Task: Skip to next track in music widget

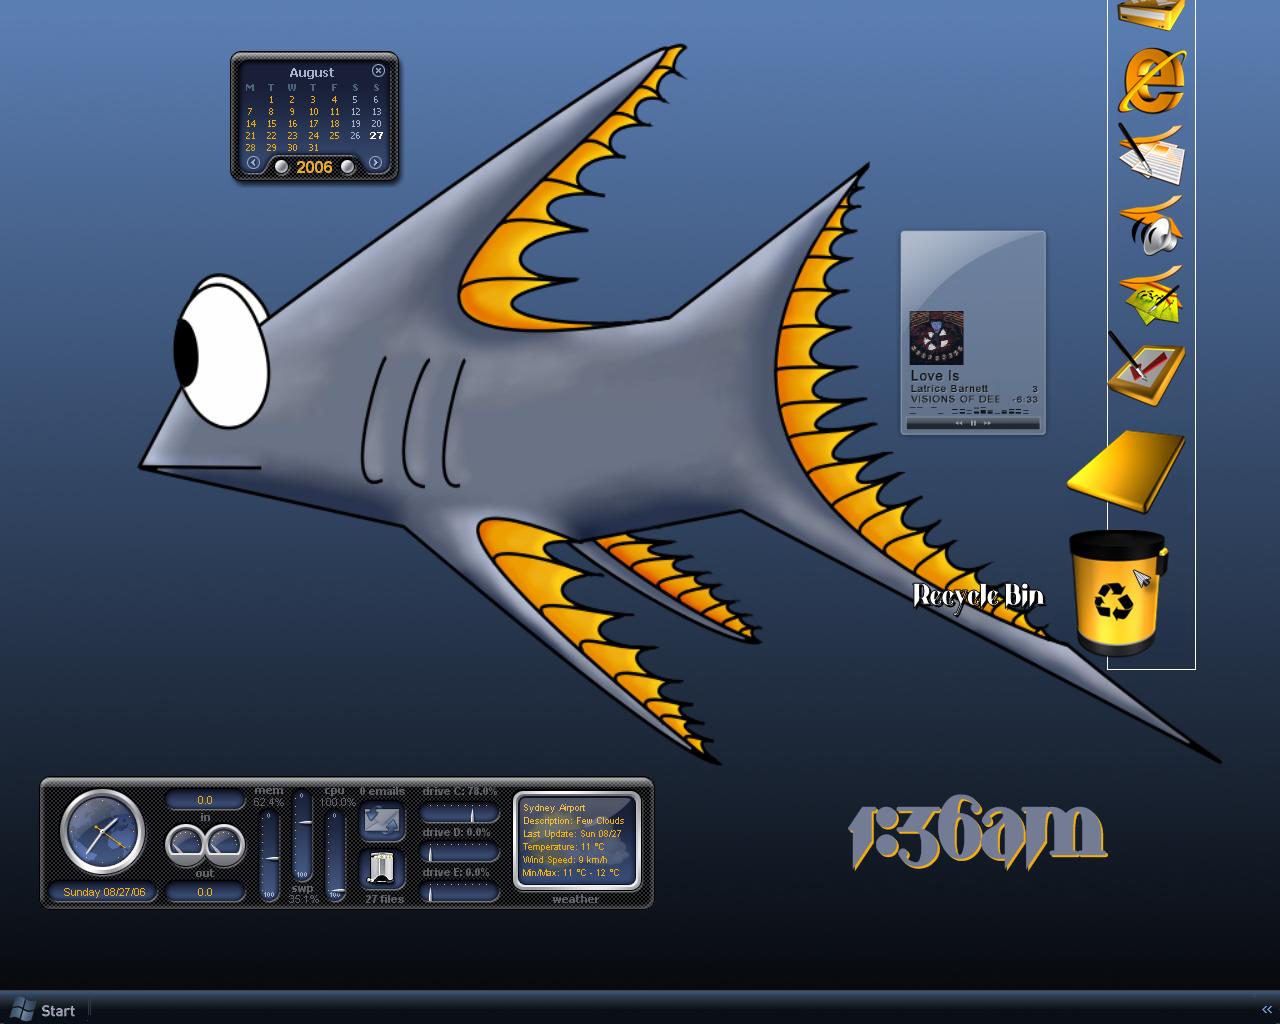Action: [x=987, y=423]
